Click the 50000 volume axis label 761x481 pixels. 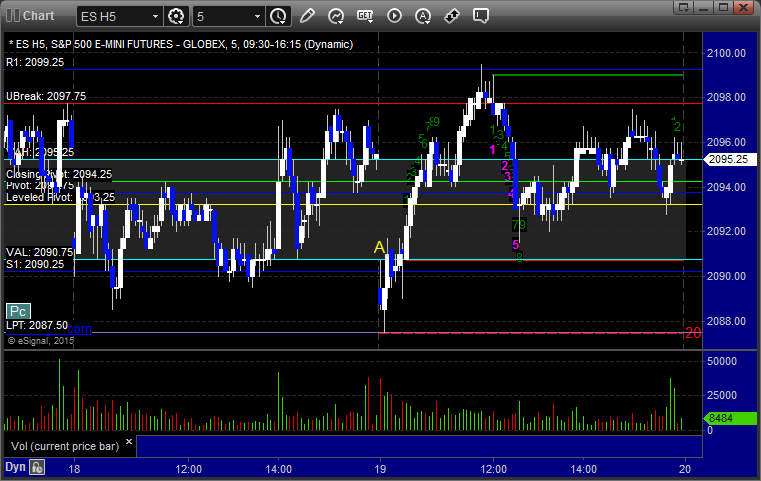(722, 361)
